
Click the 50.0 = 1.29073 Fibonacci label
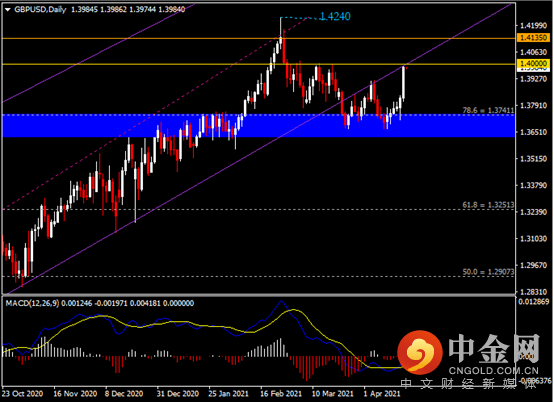click(488, 272)
